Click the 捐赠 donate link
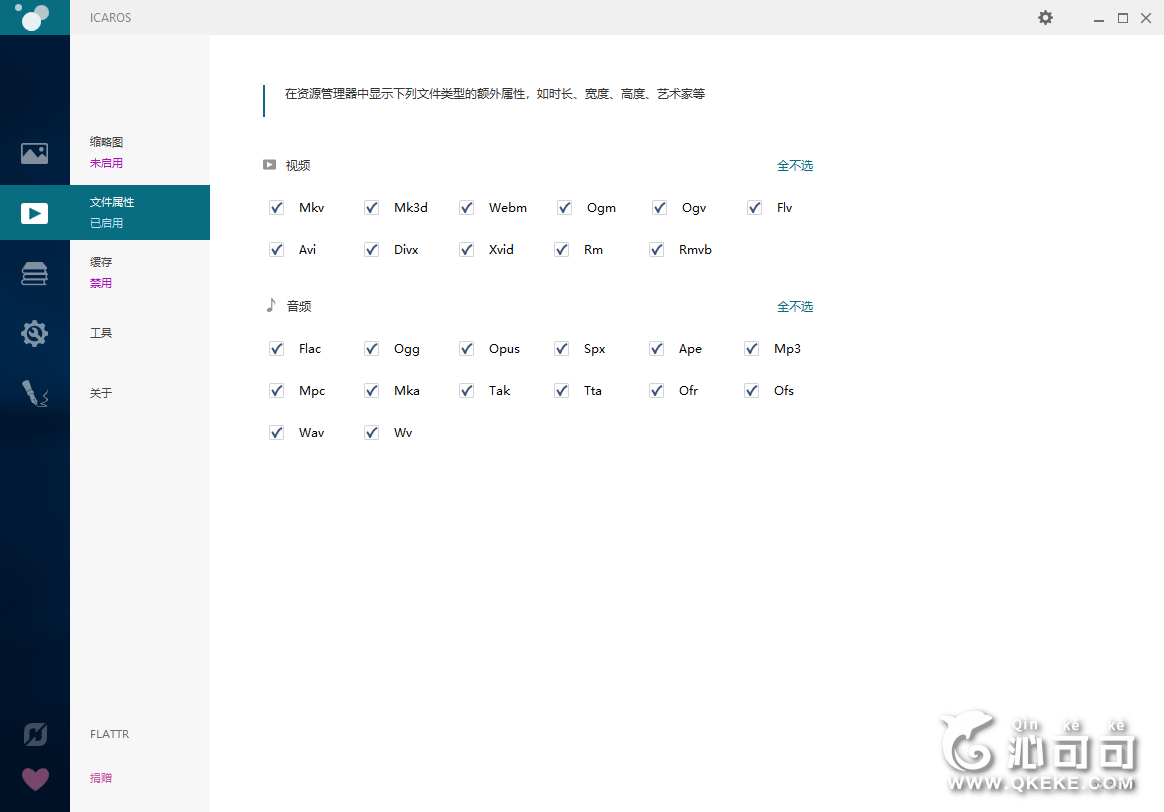This screenshot has width=1164, height=812. click(x=101, y=778)
